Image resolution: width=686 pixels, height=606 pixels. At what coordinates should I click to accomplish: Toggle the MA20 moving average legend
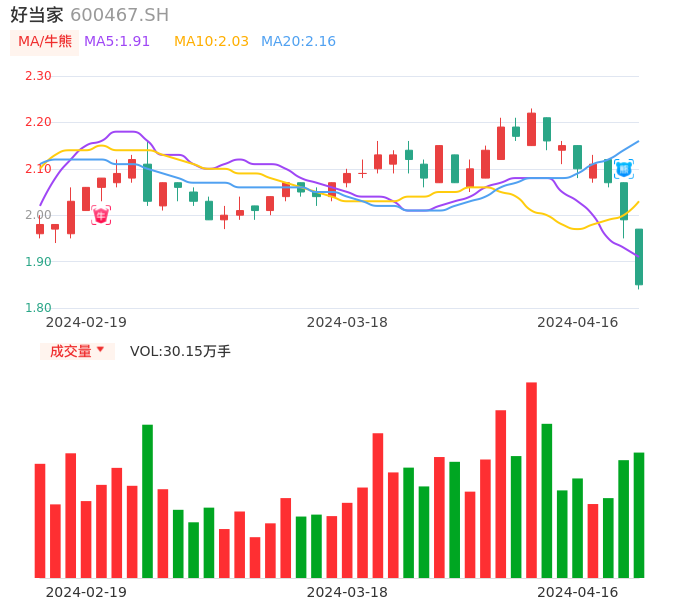coord(298,42)
